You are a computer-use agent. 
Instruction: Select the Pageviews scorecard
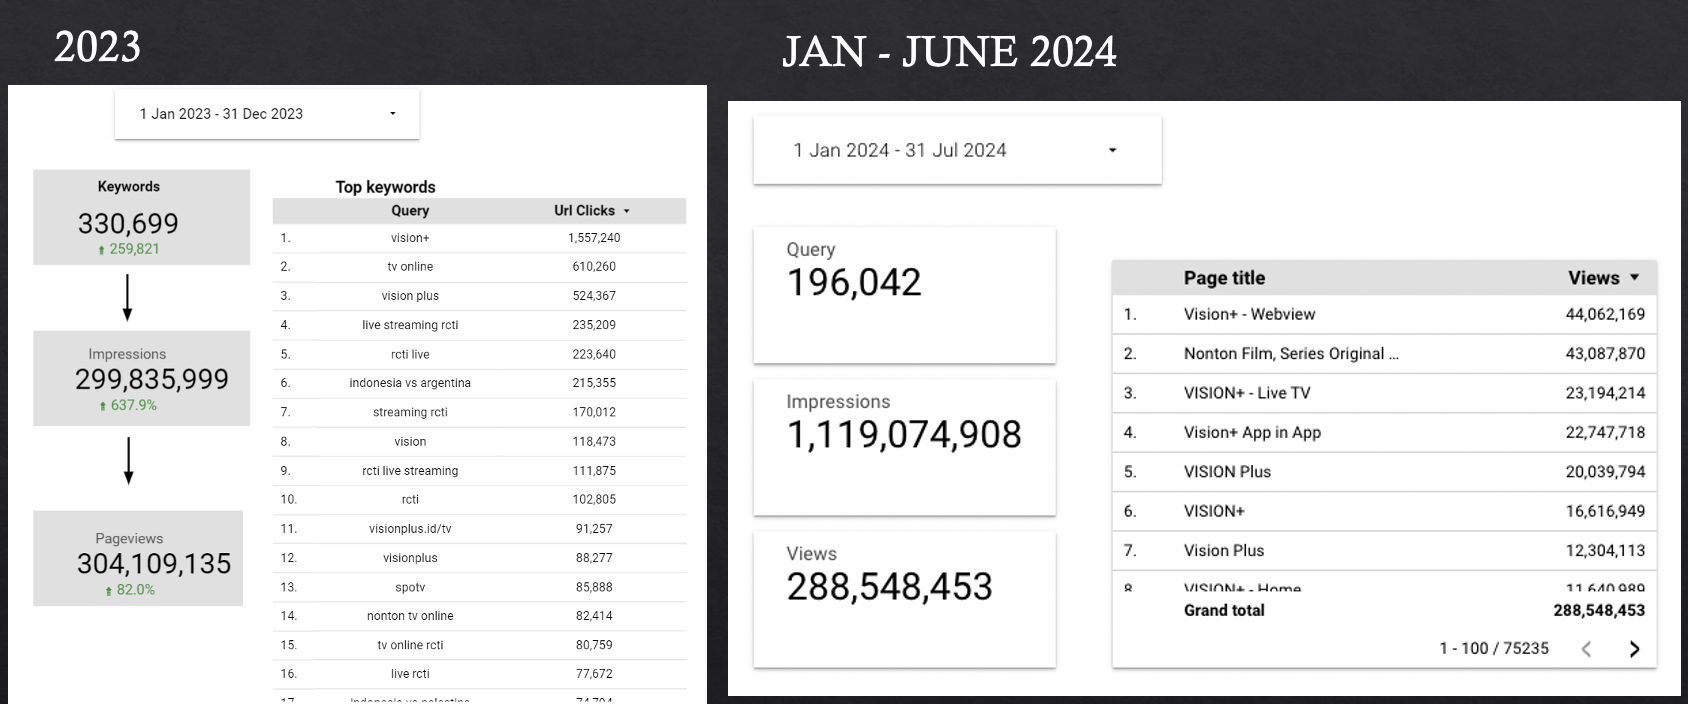(138, 558)
